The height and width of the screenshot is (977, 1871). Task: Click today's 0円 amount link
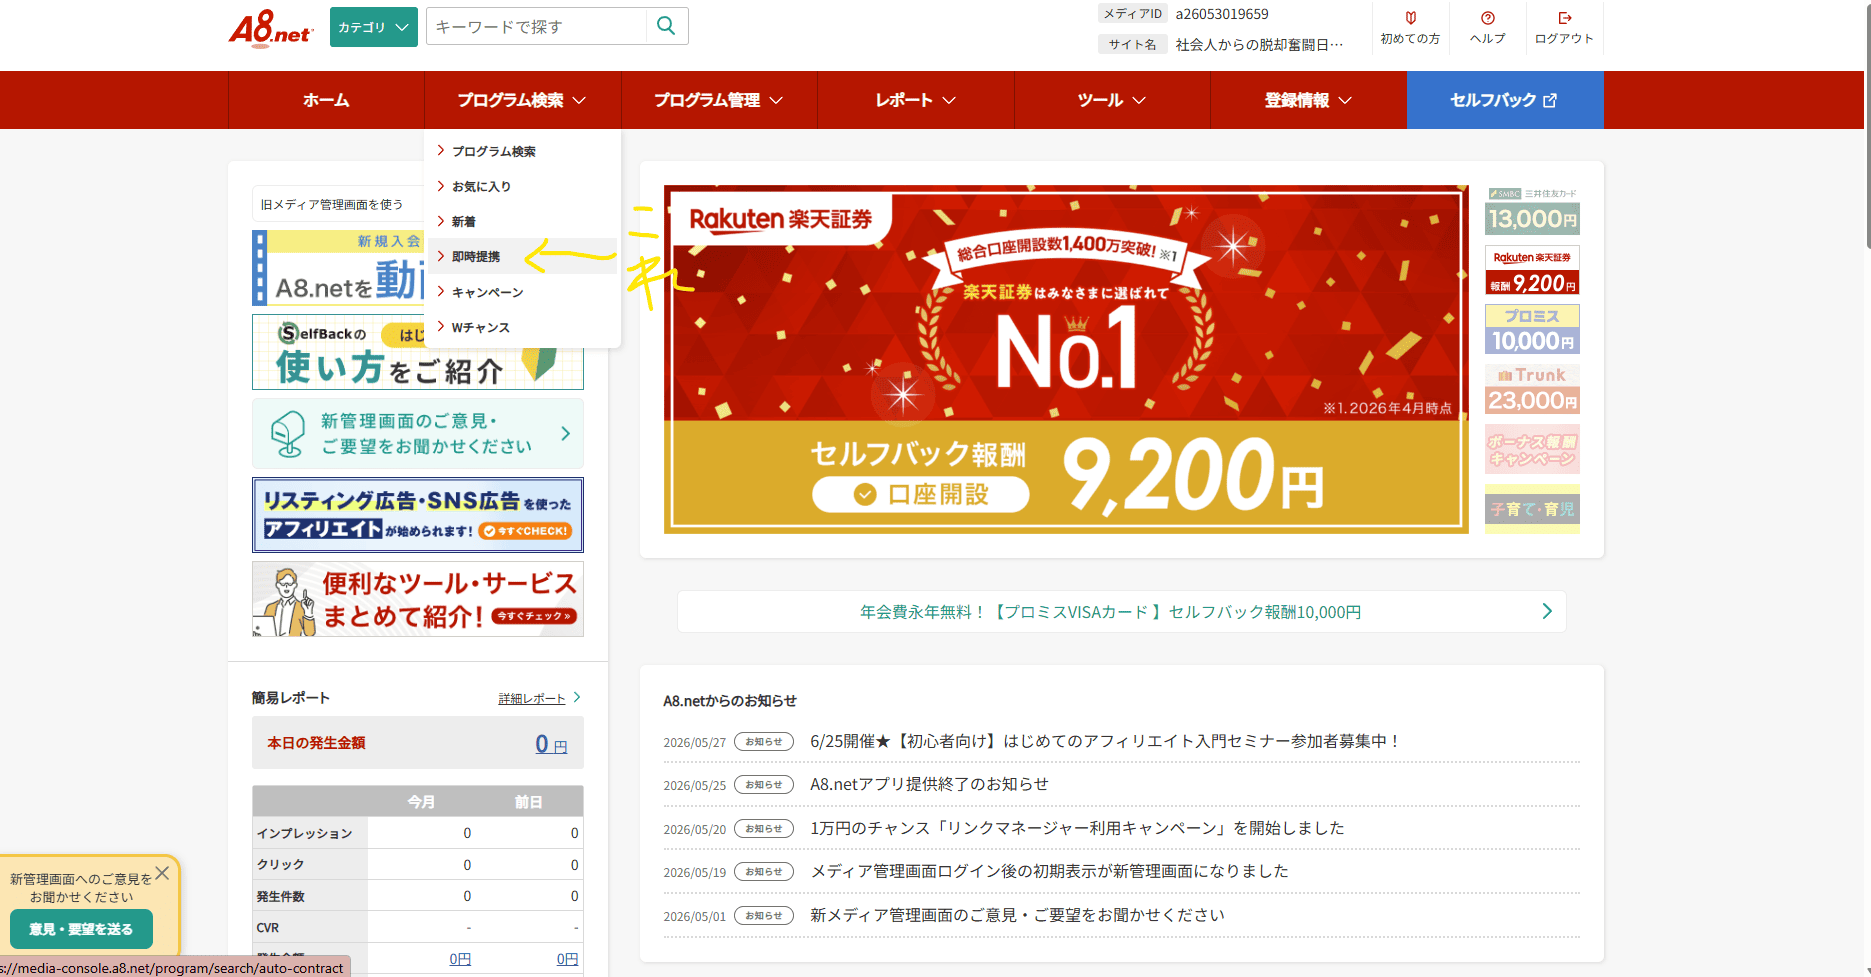(551, 744)
